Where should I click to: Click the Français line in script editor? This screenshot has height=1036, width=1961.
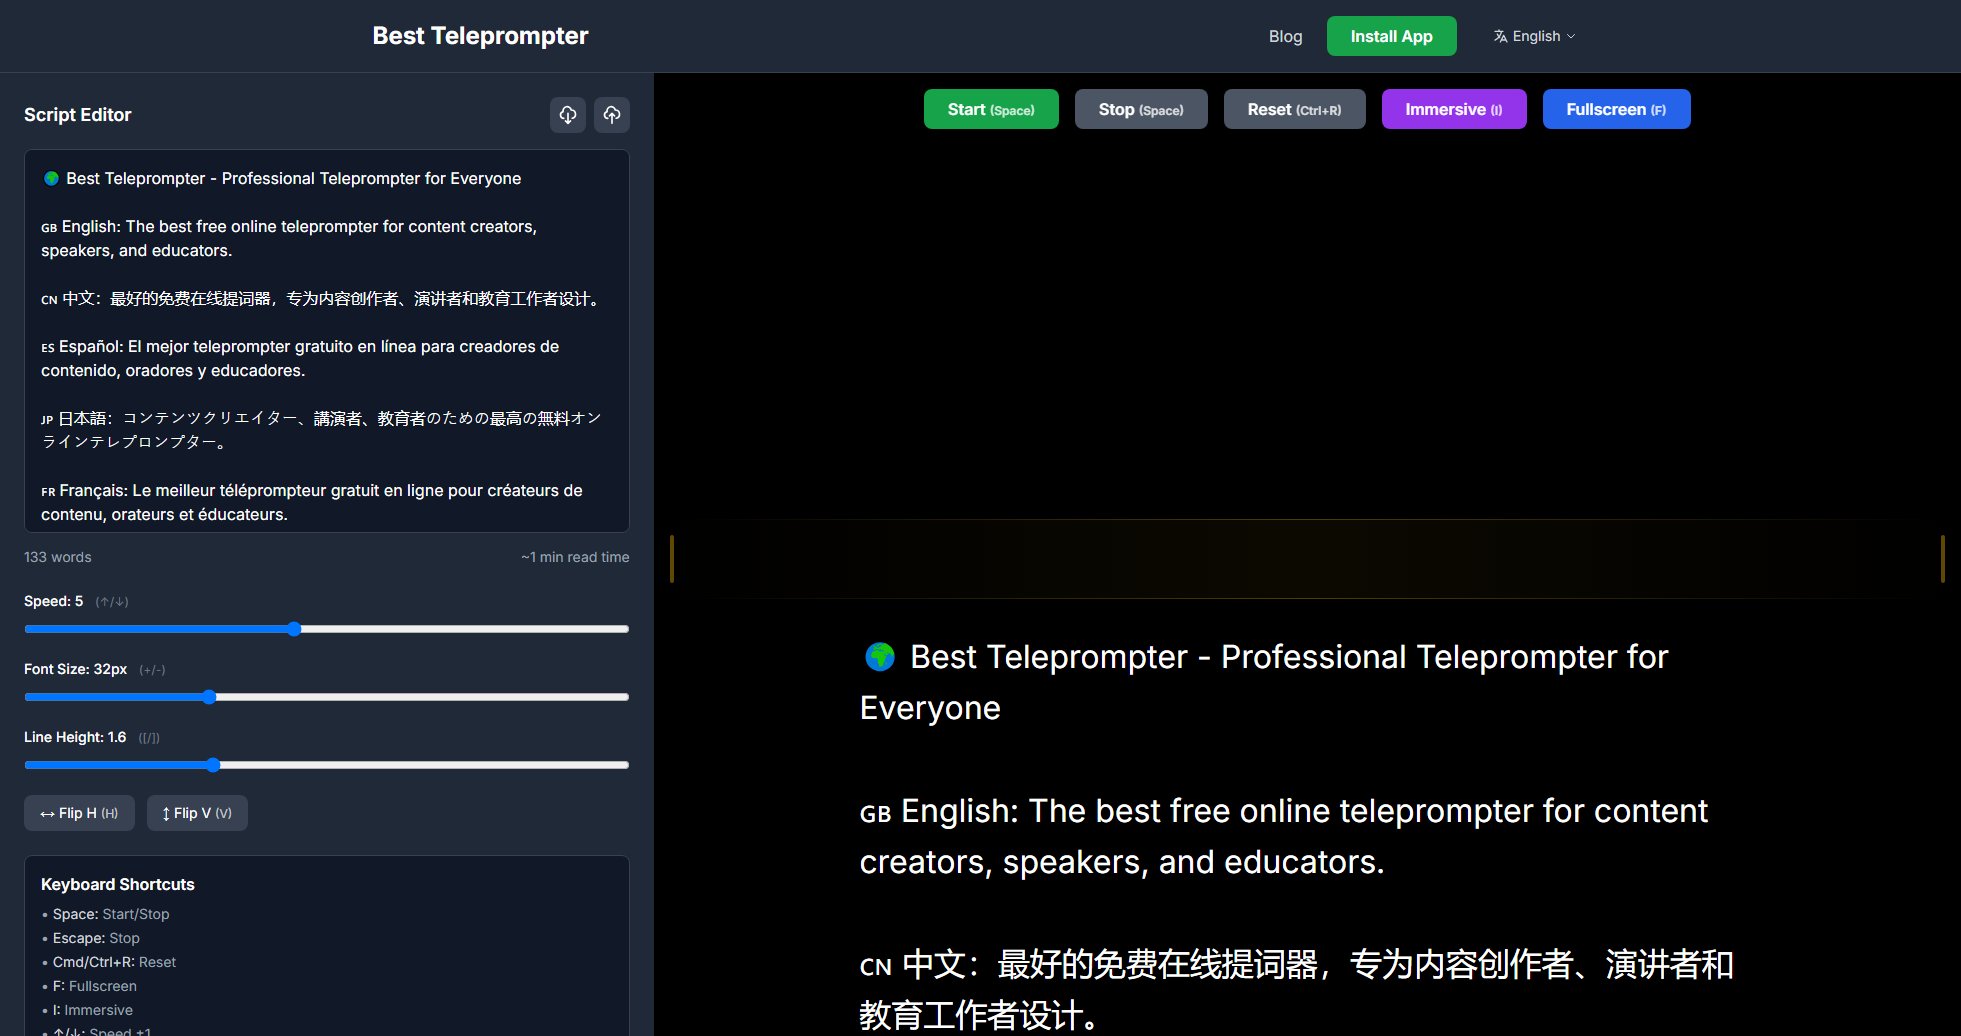(312, 502)
